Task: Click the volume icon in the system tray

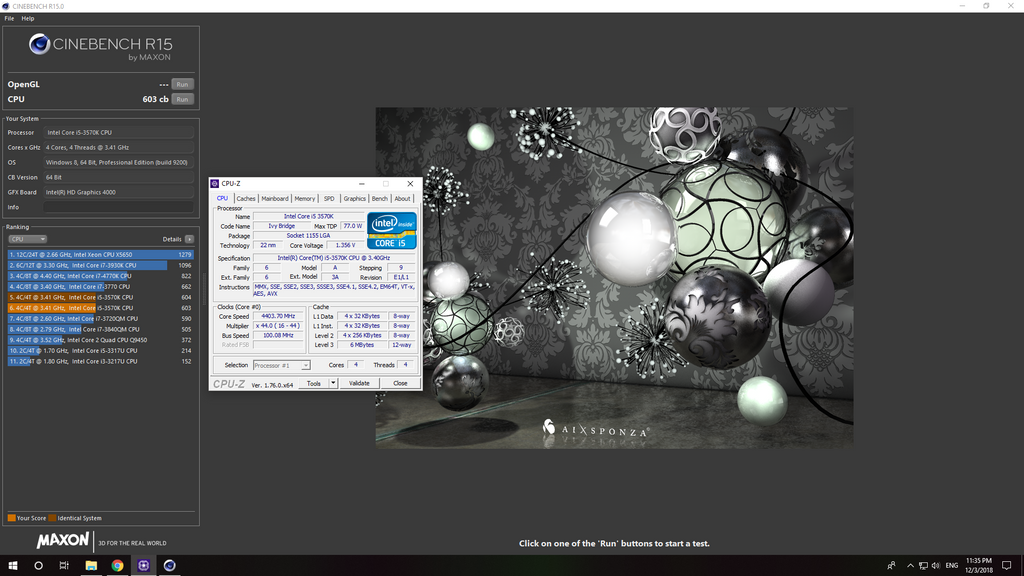Action: 934,565
